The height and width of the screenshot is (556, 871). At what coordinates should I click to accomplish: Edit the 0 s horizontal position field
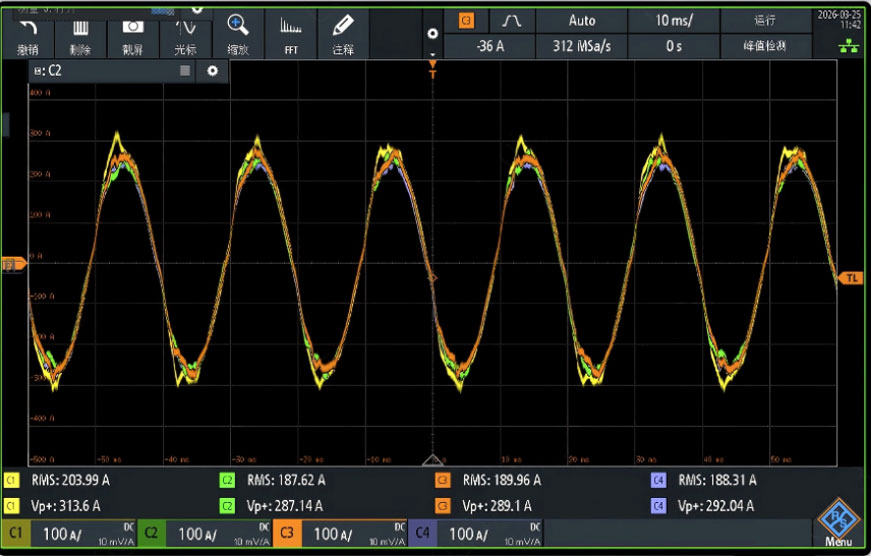674,46
